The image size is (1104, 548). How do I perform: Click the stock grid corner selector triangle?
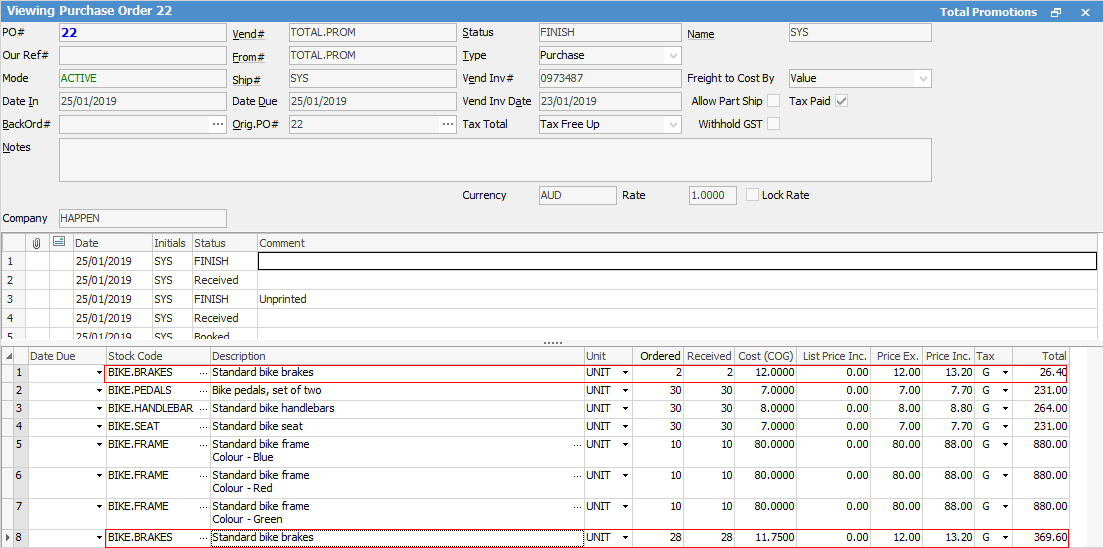9,356
